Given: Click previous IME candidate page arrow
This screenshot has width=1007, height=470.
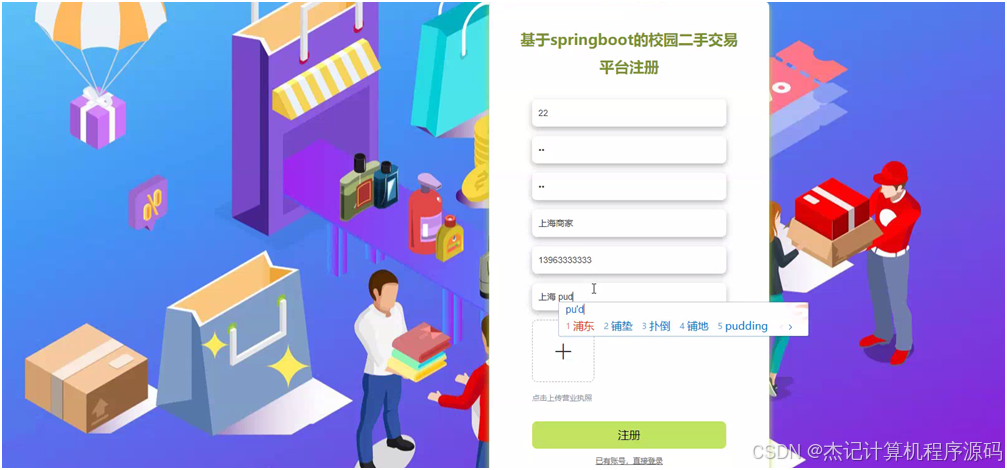Looking at the screenshot, I should (x=780, y=327).
